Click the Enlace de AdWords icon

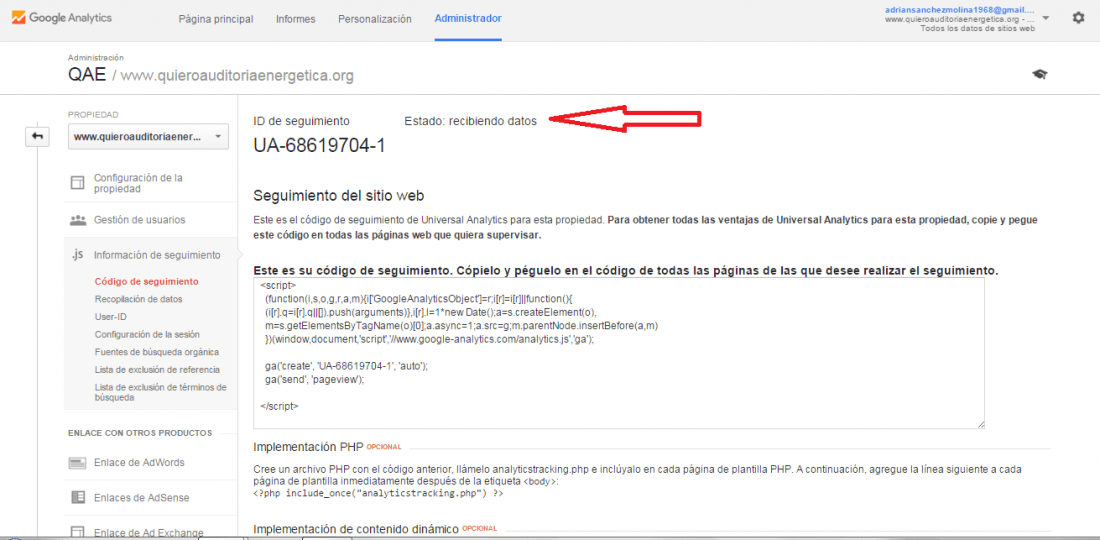click(x=77, y=463)
